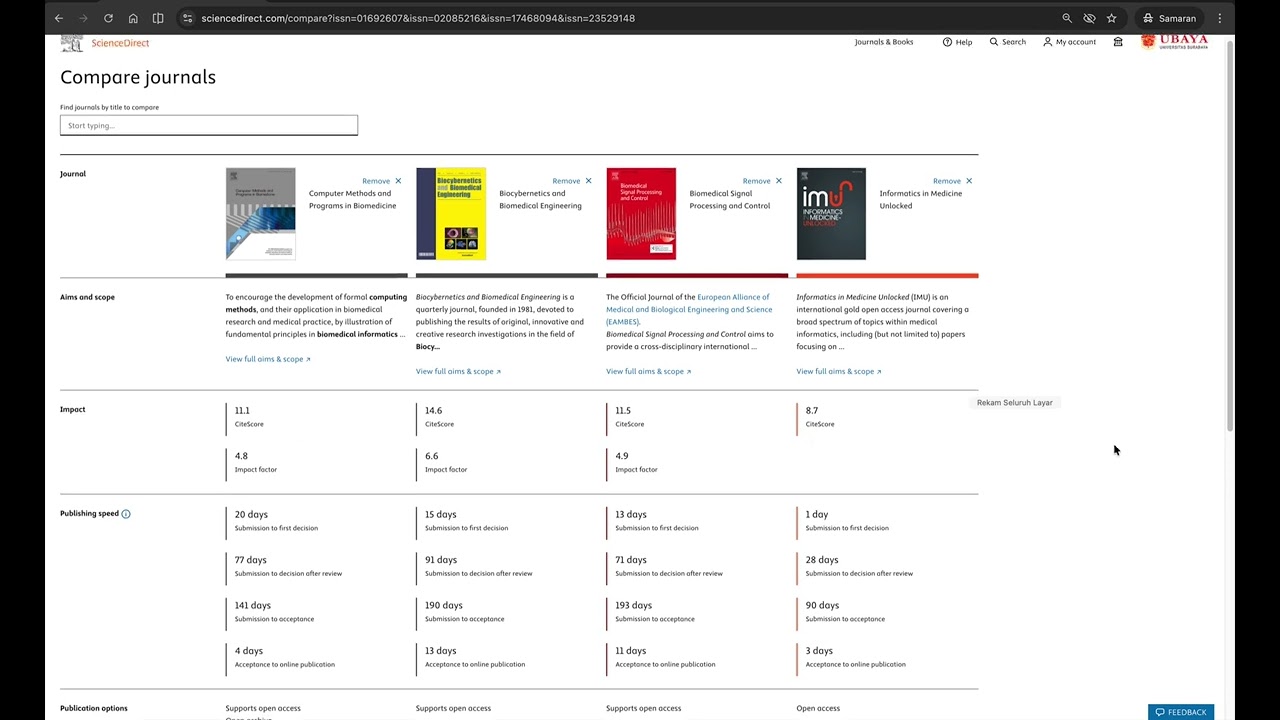Image resolution: width=1280 pixels, height=720 pixels.
Task: Select CiteScore value 8.7
Action: coord(812,410)
